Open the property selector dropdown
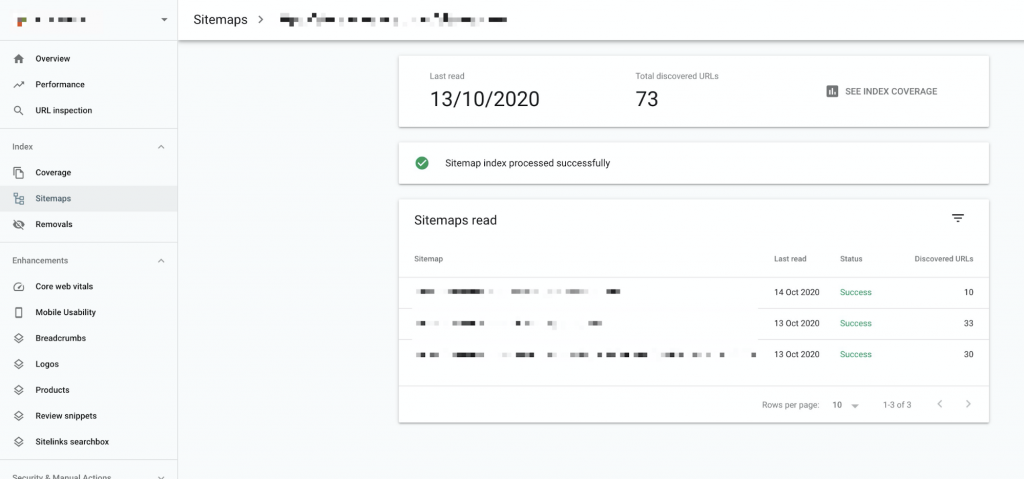 pos(164,20)
